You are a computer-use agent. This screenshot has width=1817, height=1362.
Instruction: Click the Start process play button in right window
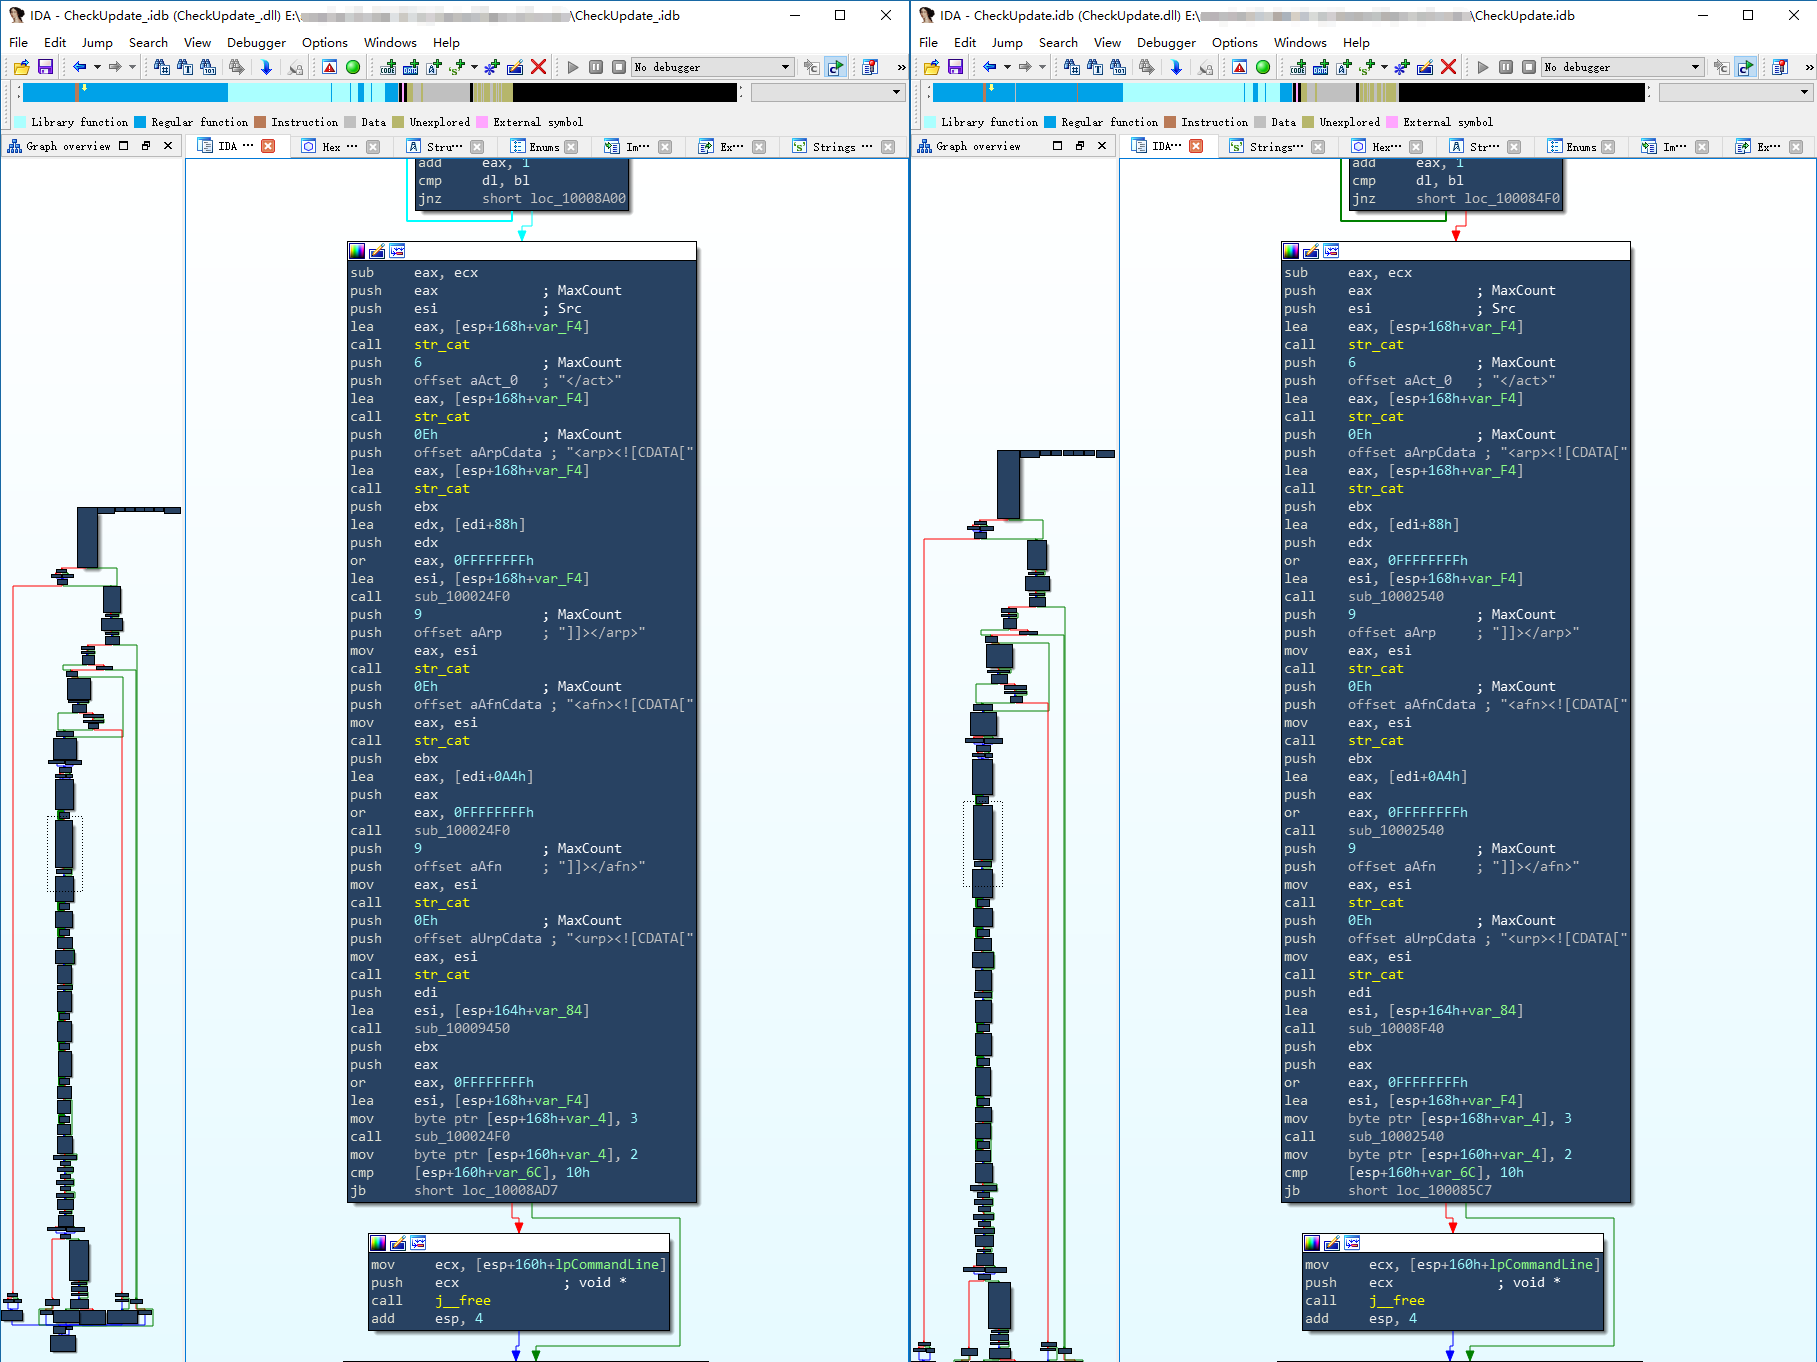click(x=1483, y=67)
